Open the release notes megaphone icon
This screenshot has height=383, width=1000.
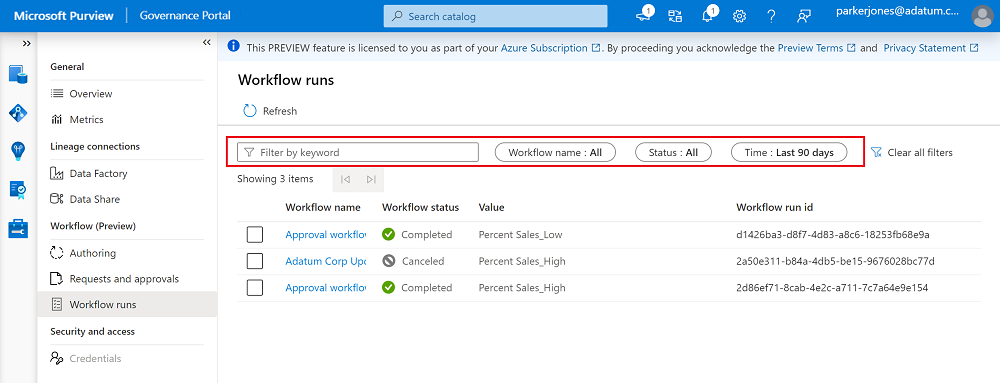pyautogui.click(x=643, y=16)
